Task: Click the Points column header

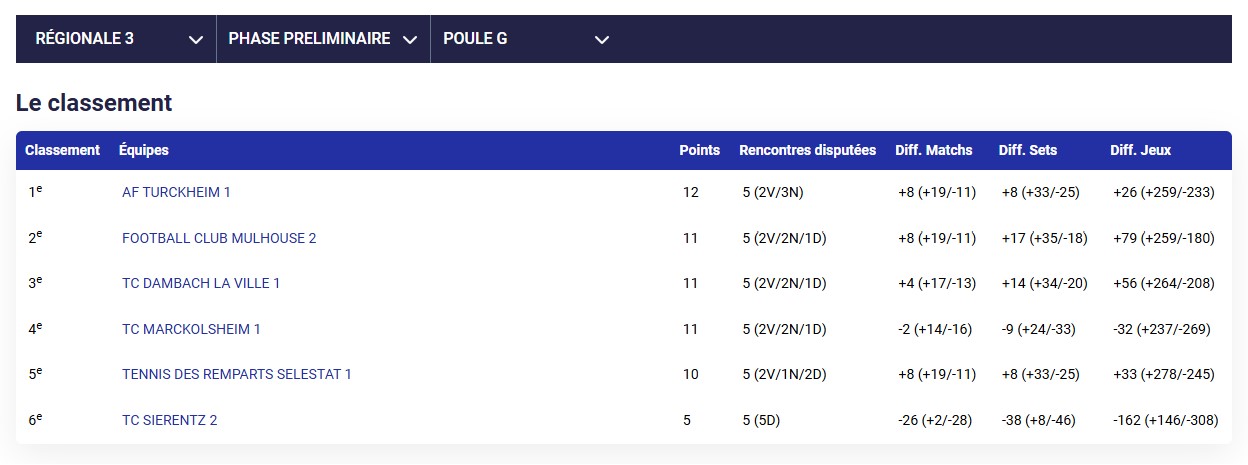Action: tap(699, 150)
